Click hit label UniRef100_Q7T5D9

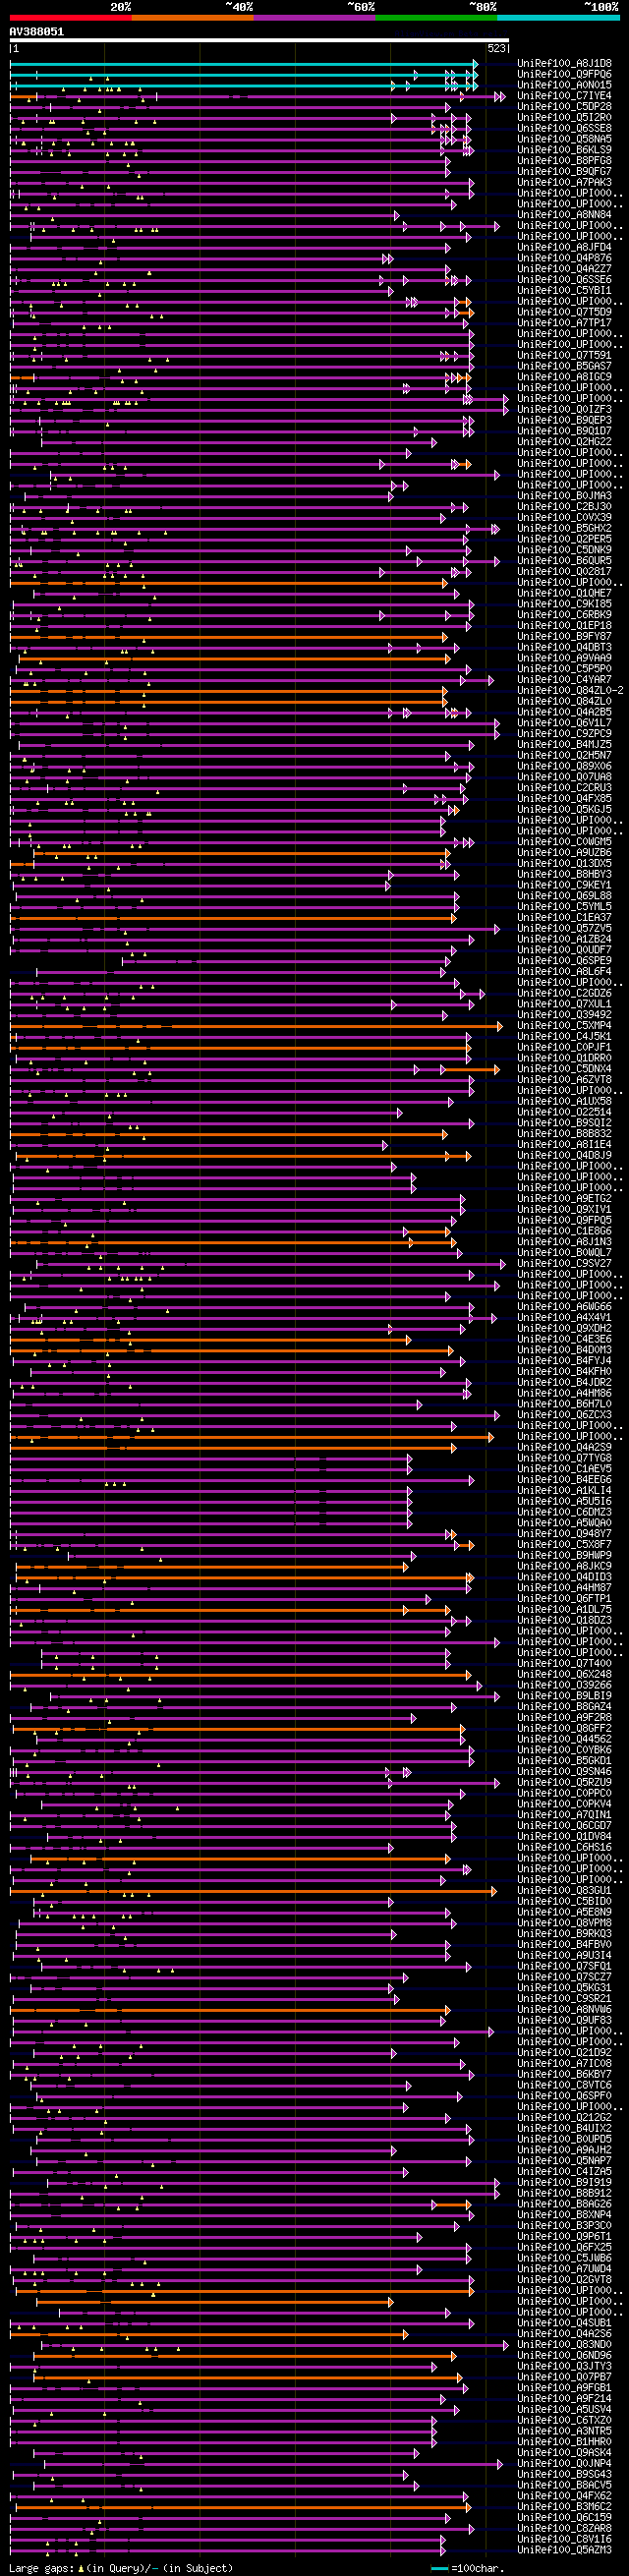click(x=564, y=312)
